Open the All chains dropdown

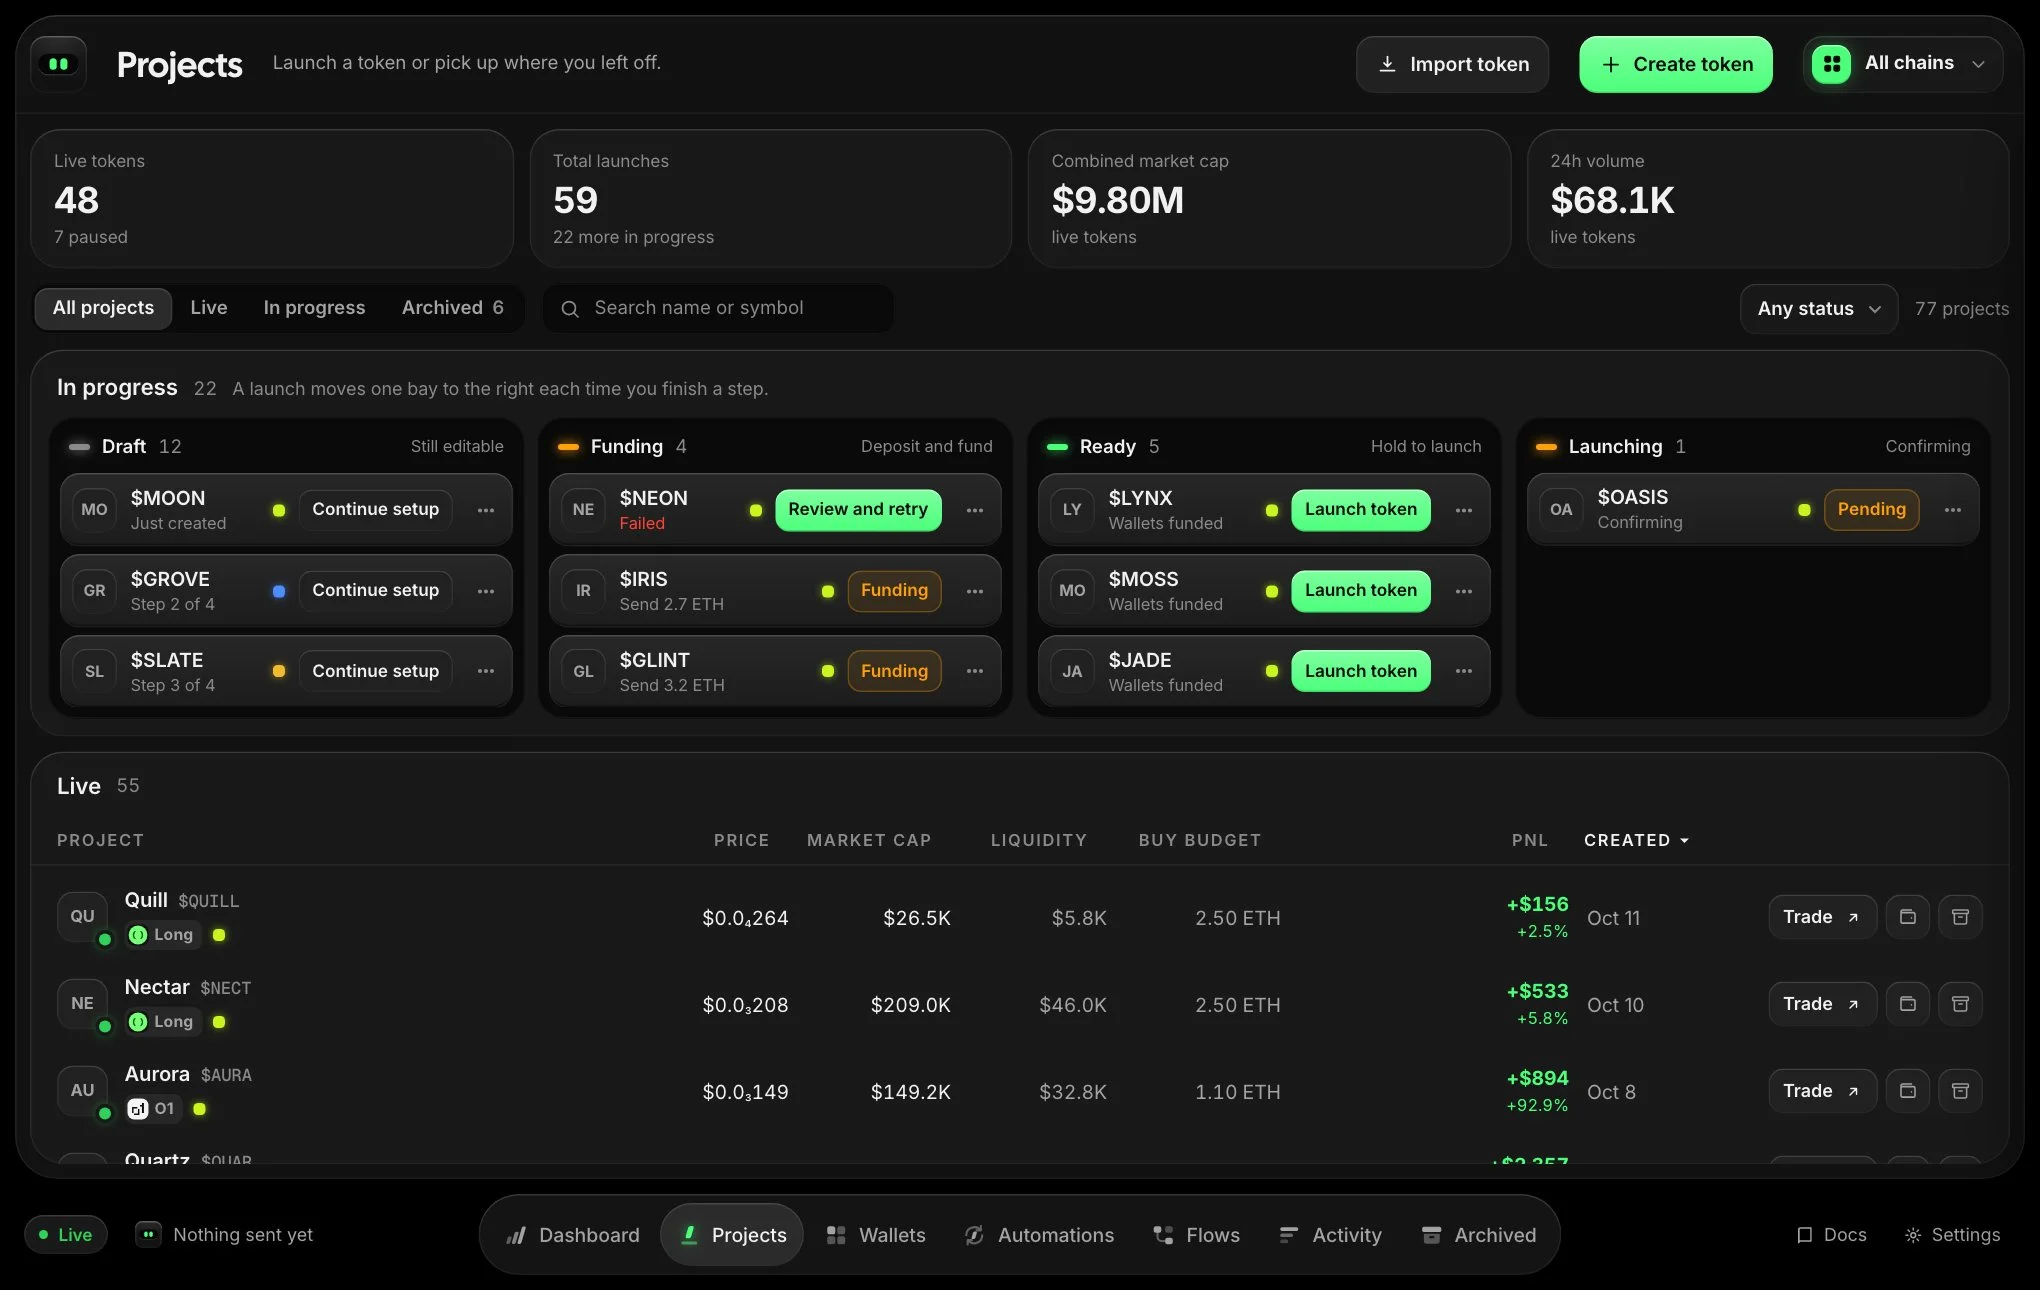click(1903, 64)
